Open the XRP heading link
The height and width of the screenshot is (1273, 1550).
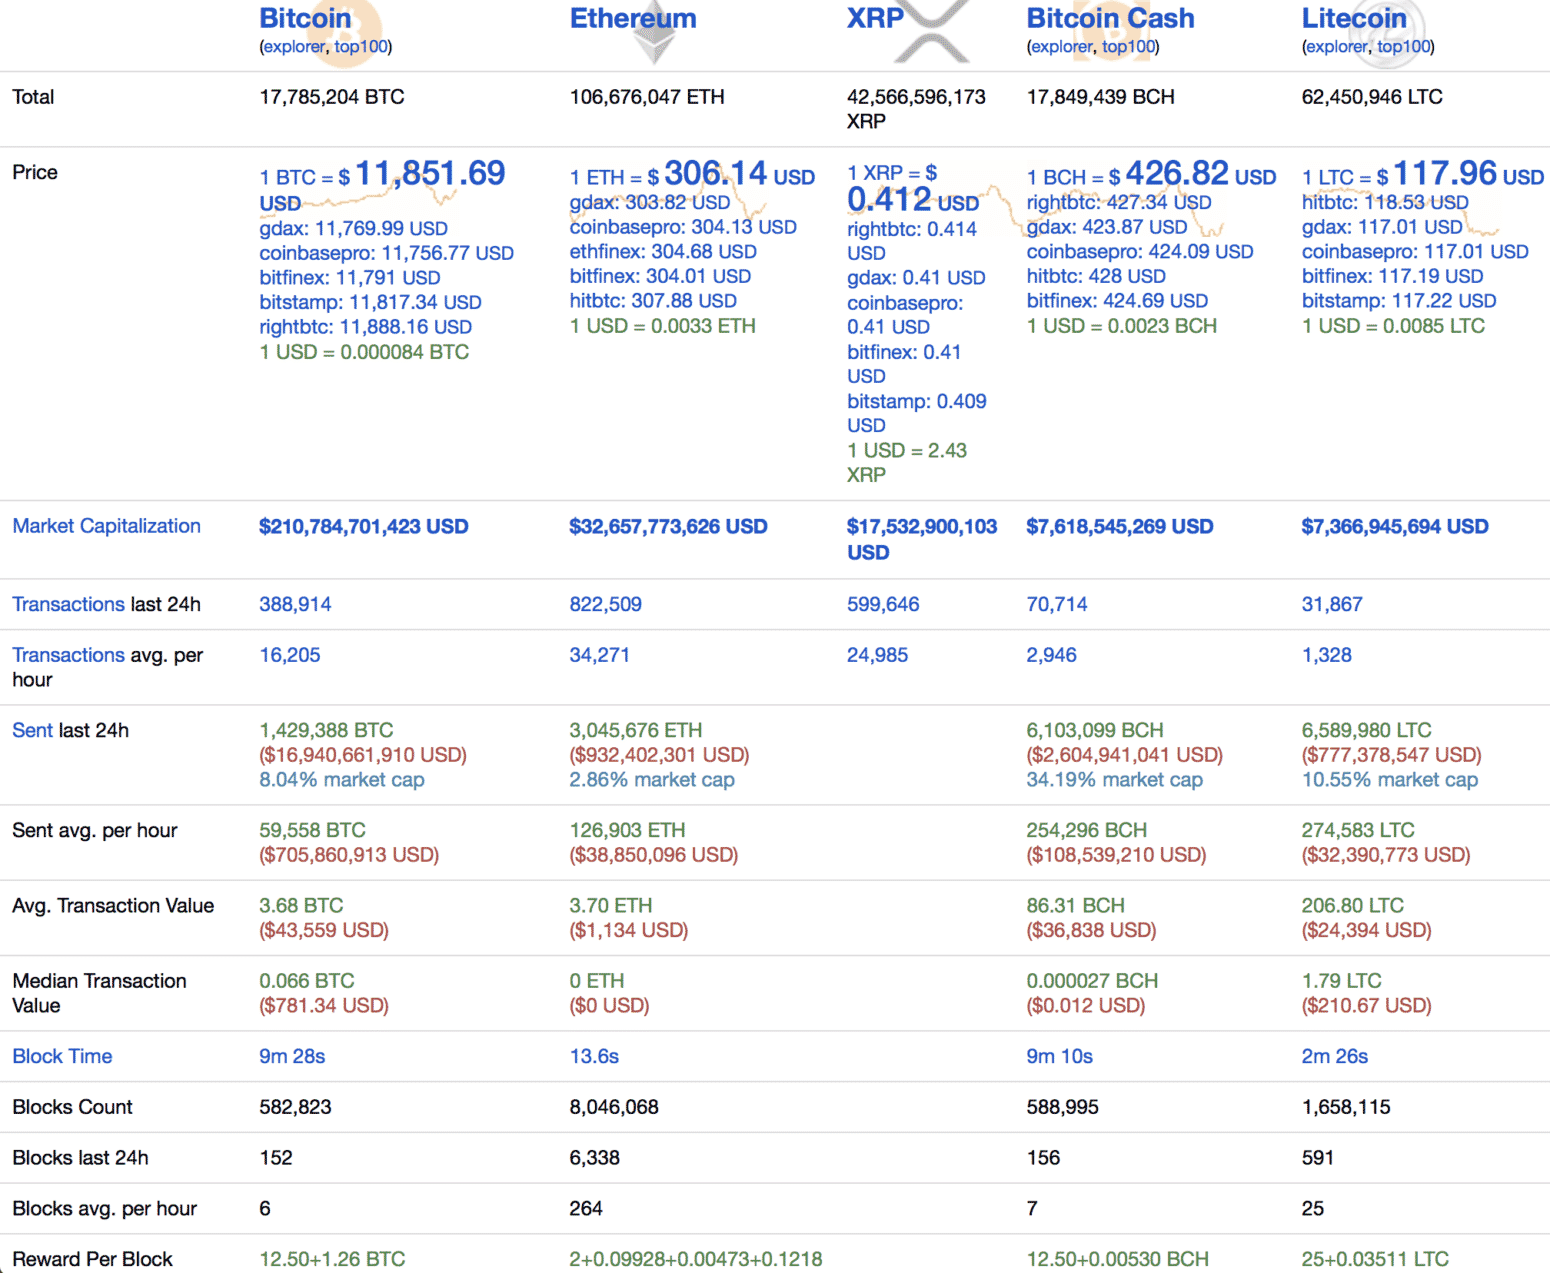[x=875, y=18]
